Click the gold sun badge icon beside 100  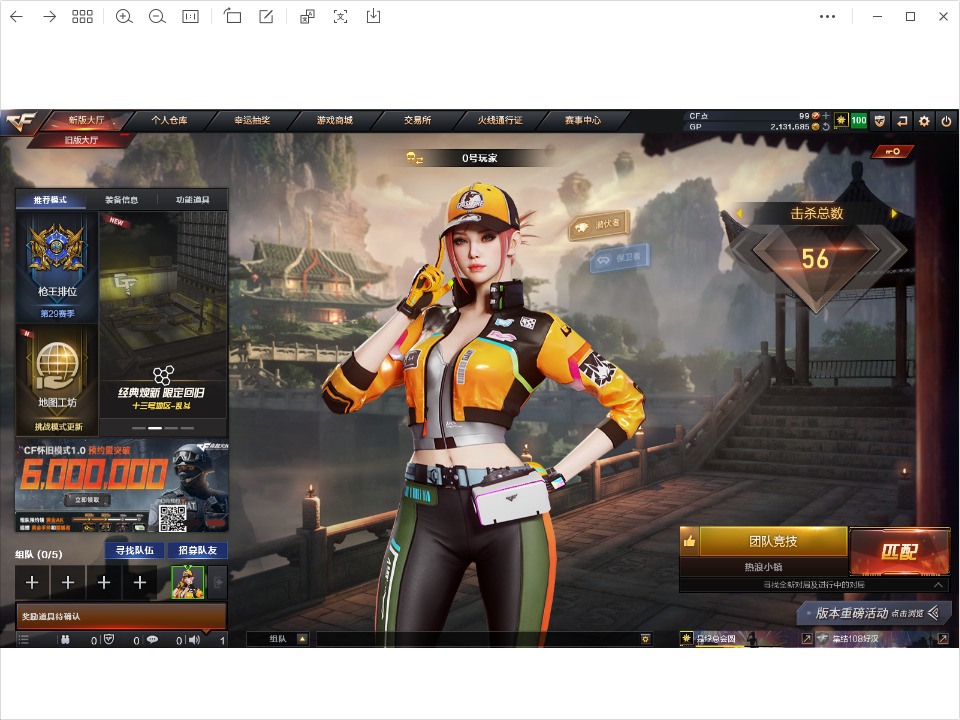(x=841, y=120)
